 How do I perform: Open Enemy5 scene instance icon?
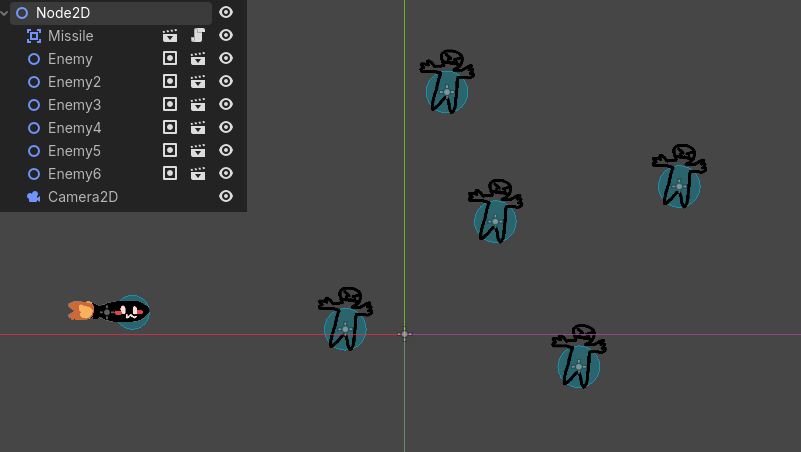pos(198,151)
